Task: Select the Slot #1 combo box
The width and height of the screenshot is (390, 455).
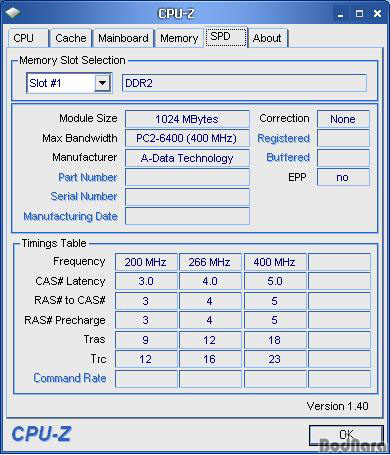Action: (69, 83)
